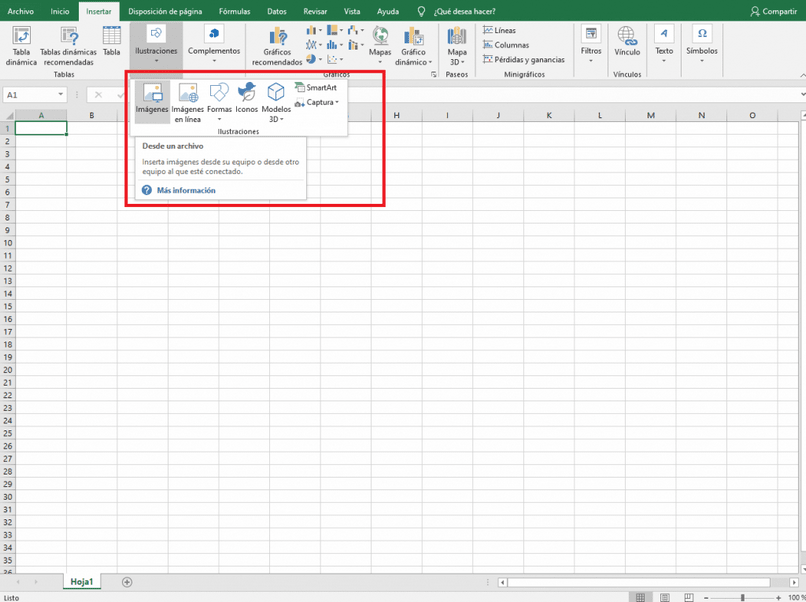Viewport: 806px width, 602px height.
Task: Open Imágenes en línea
Action: tap(188, 103)
